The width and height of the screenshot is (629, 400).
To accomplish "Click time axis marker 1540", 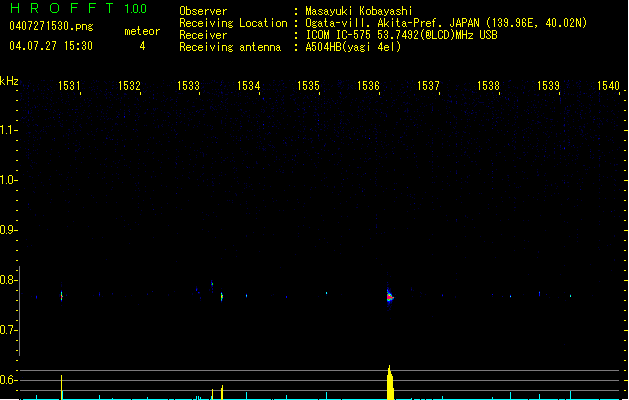I will tap(608, 86).
